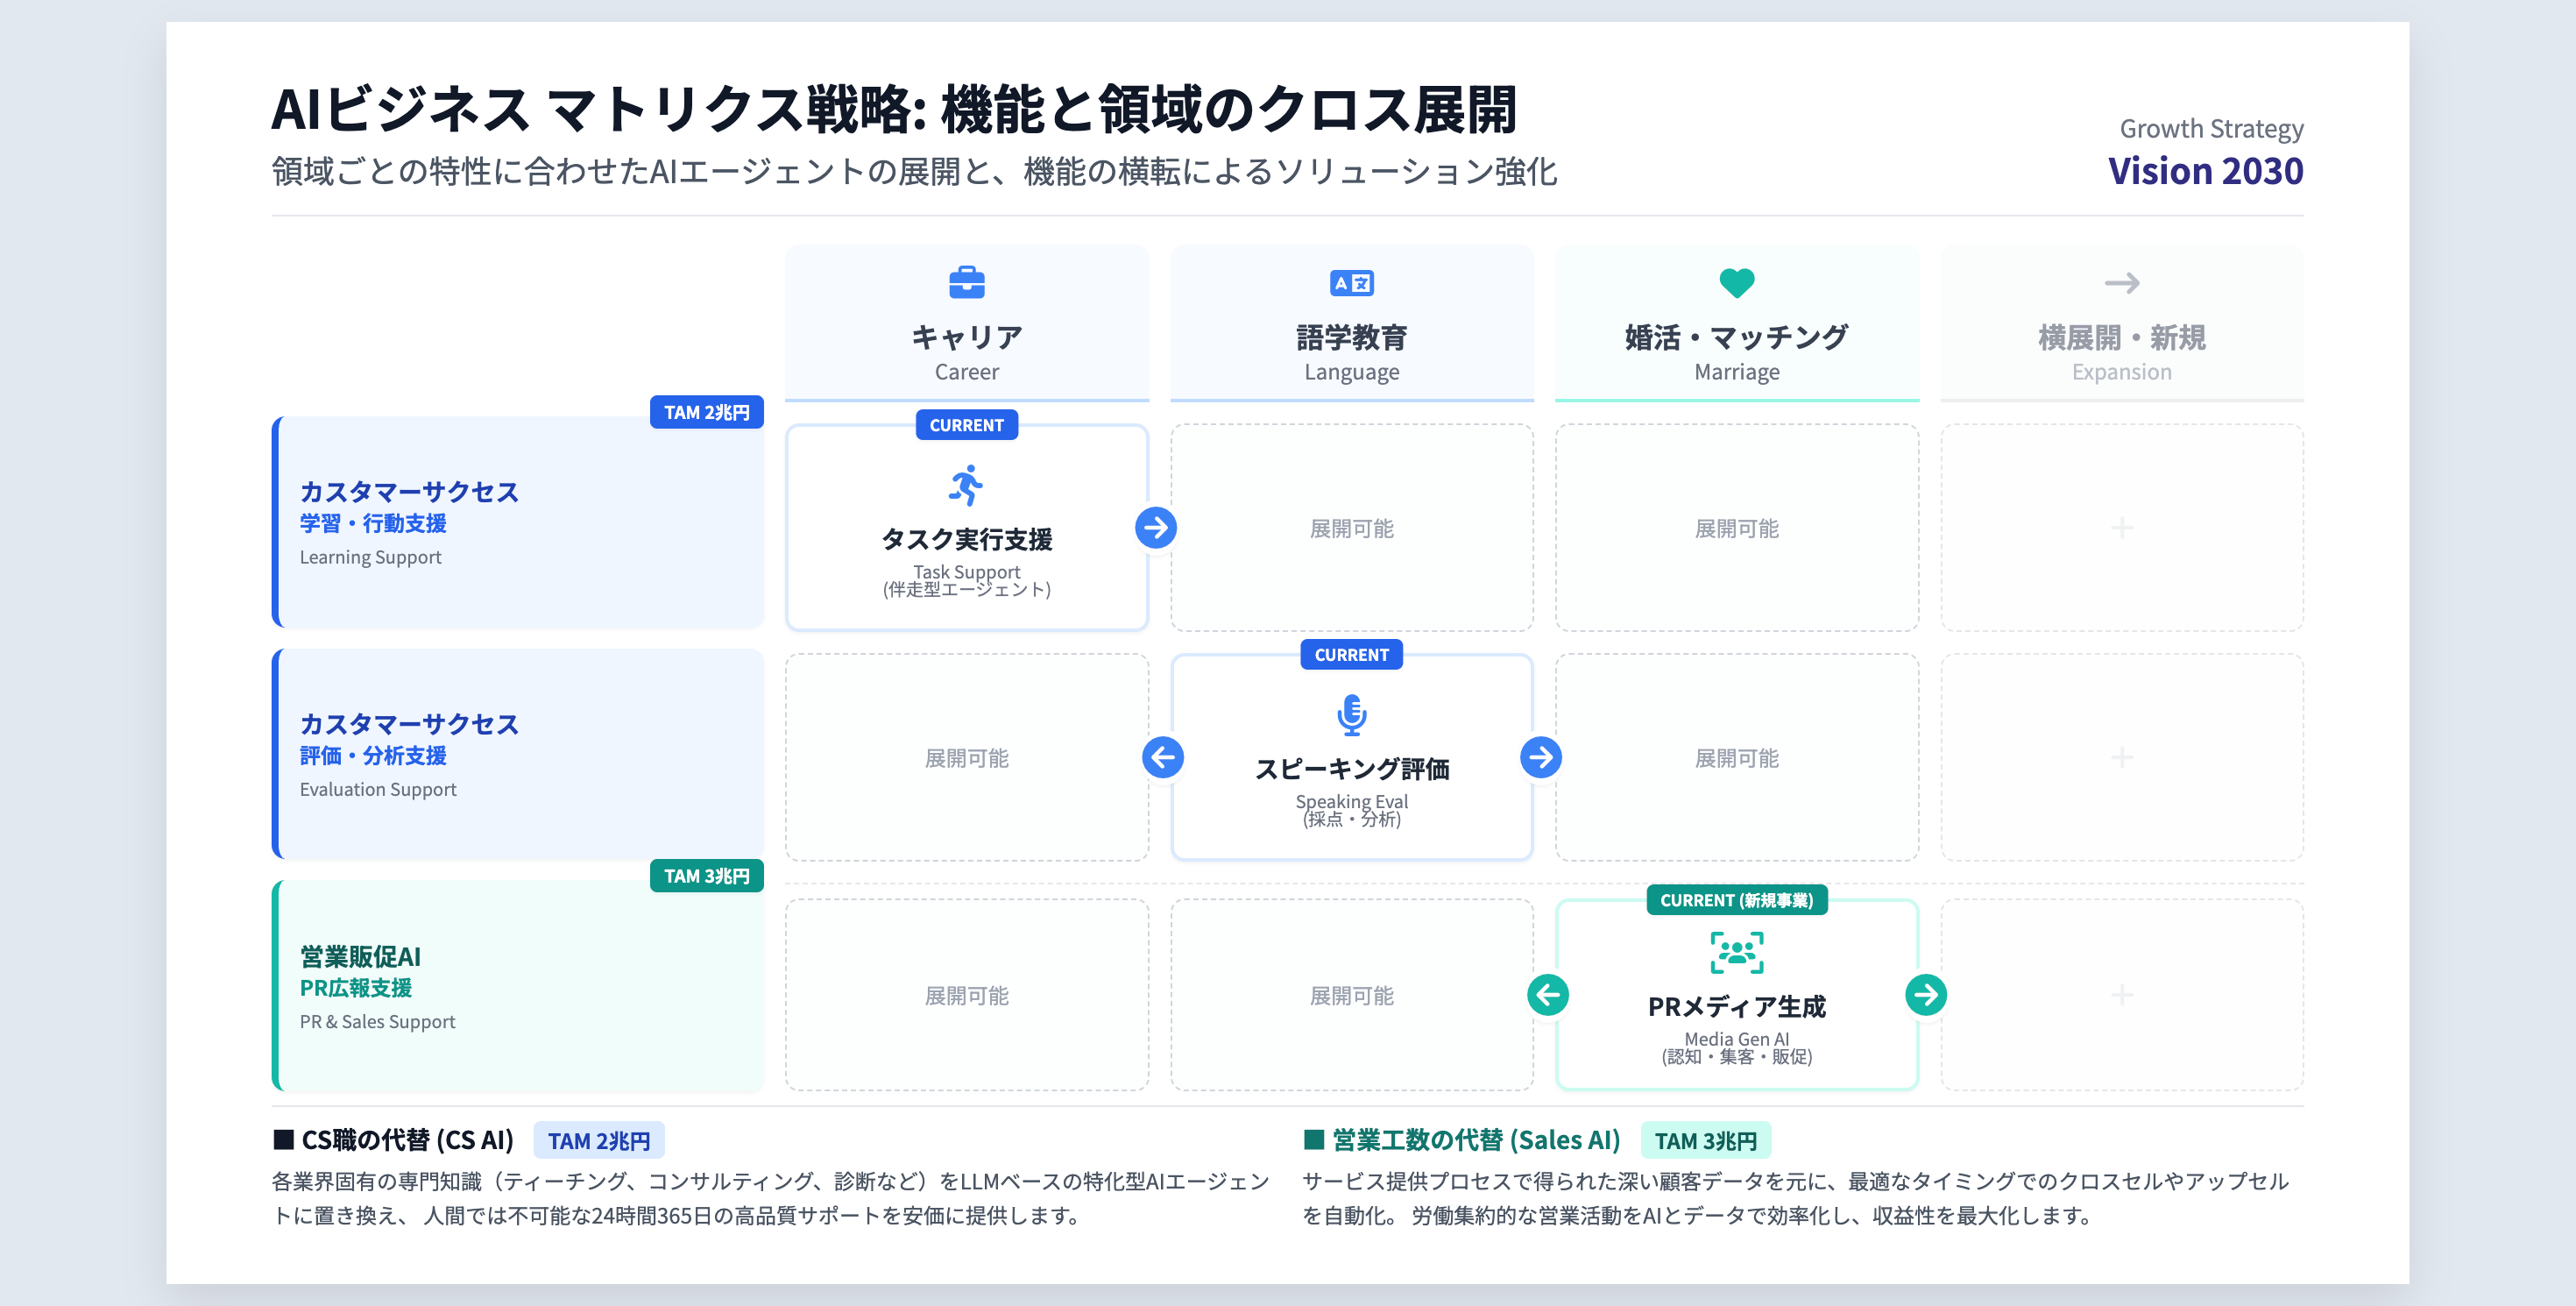
Task: Select the microphone icon on スピーキング評価 card
Action: tap(1351, 714)
